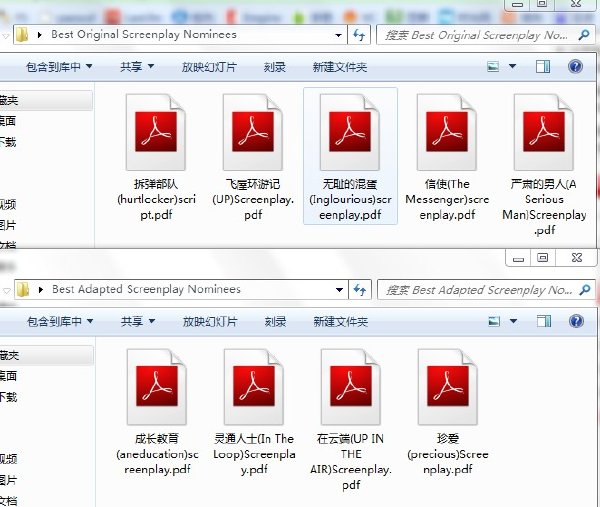The width and height of the screenshot is (600, 507).
Task: Open 共享 menu in Original Screenplay window
Action: (137, 67)
